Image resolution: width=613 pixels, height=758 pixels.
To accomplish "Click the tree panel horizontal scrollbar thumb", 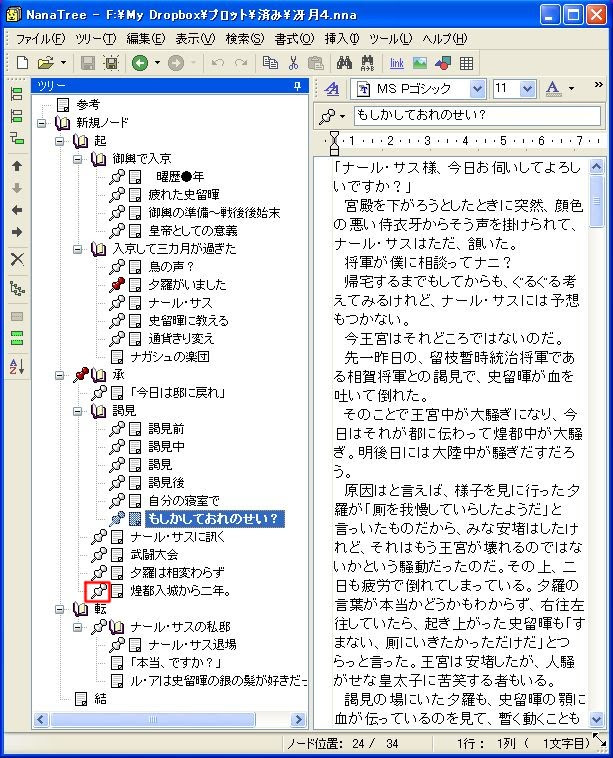I will (153, 719).
